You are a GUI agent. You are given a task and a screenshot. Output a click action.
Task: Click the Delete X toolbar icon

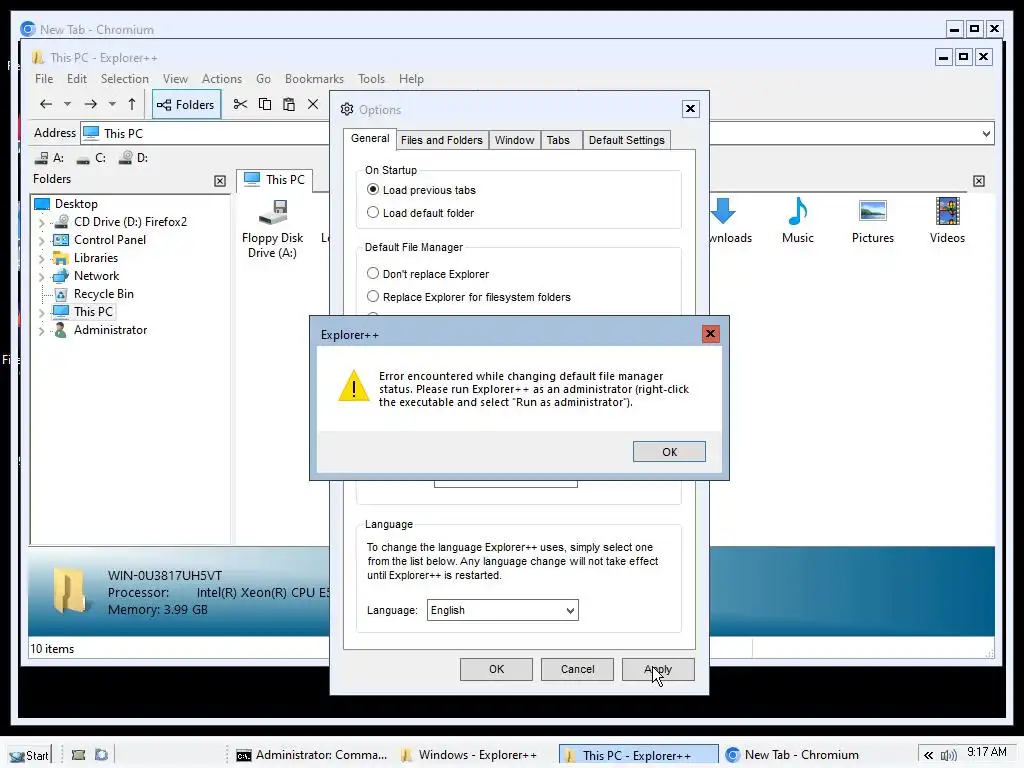pyautogui.click(x=313, y=104)
